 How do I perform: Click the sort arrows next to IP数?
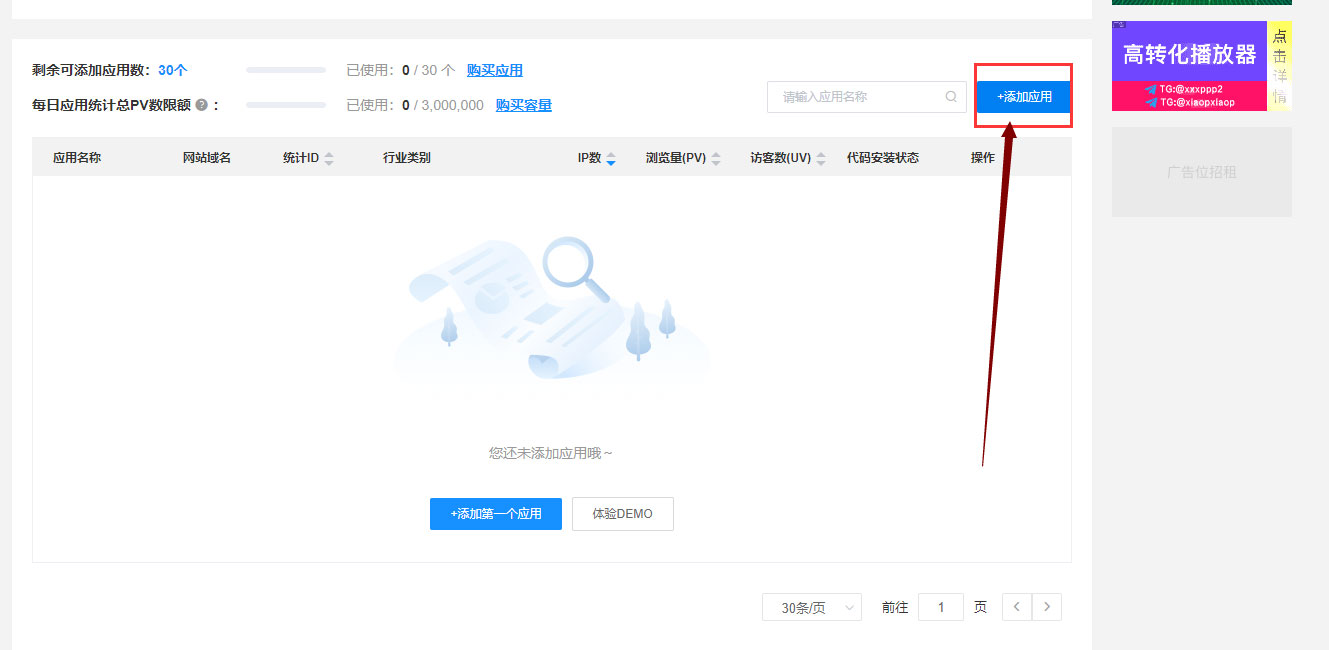(x=611, y=158)
